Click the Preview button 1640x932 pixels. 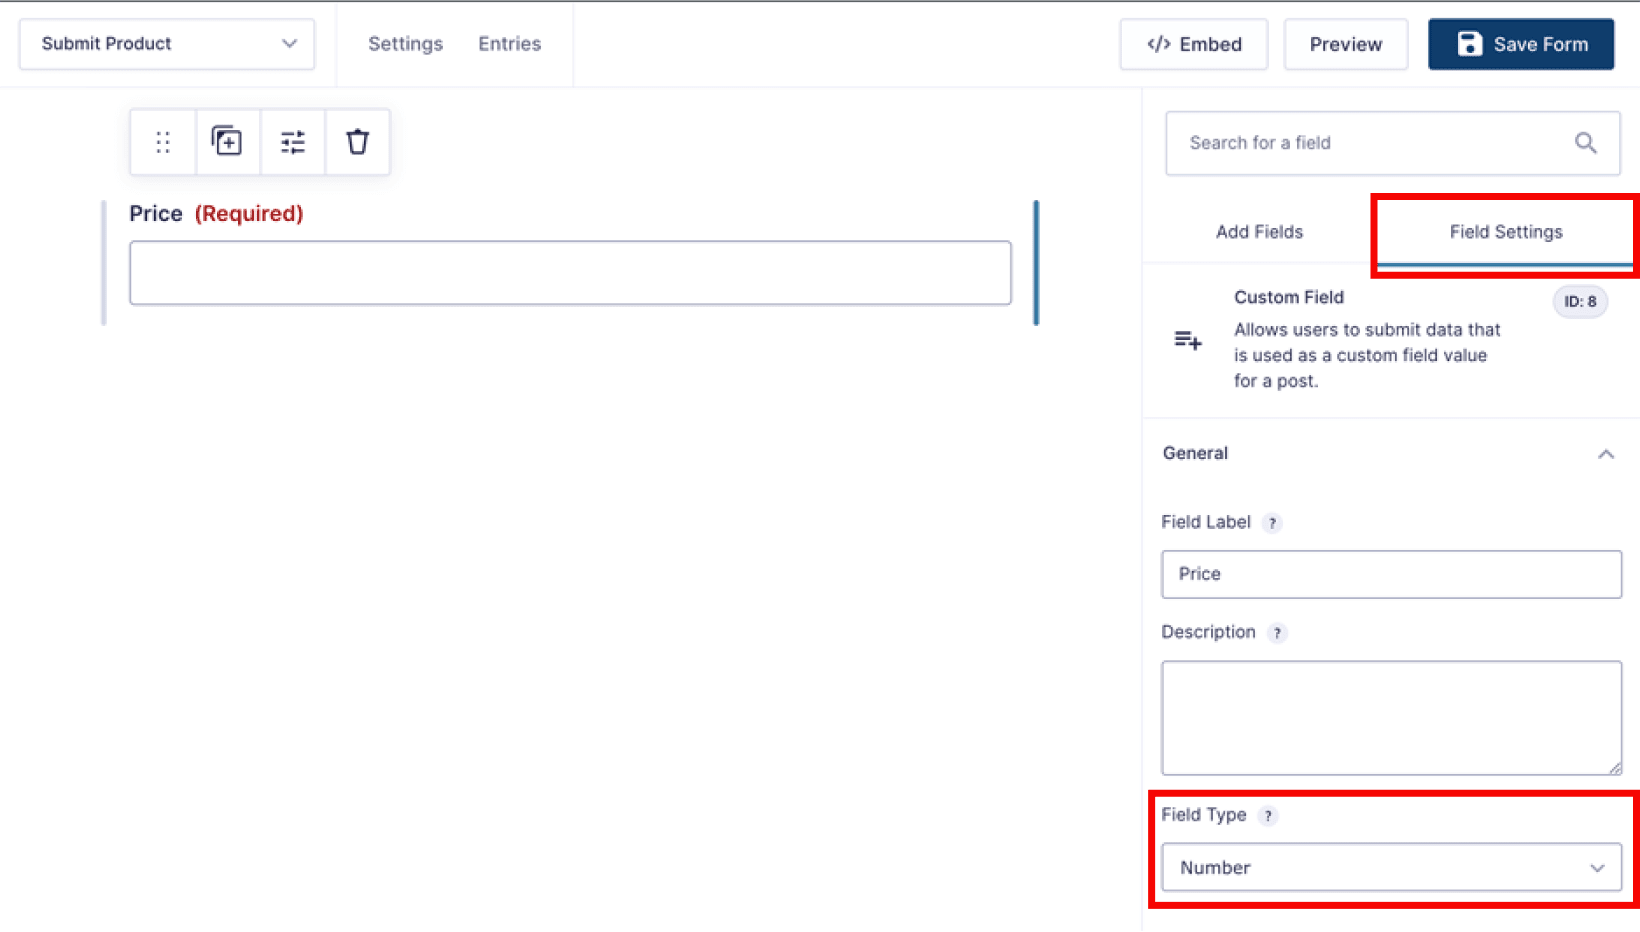(x=1345, y=44)
